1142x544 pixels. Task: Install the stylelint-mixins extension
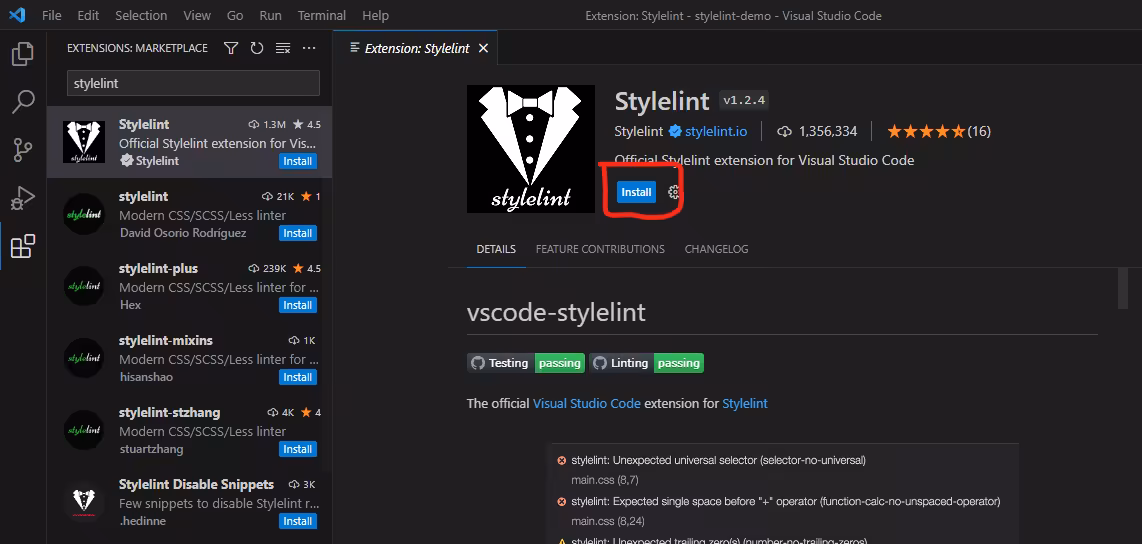click(x=297, y=377)
